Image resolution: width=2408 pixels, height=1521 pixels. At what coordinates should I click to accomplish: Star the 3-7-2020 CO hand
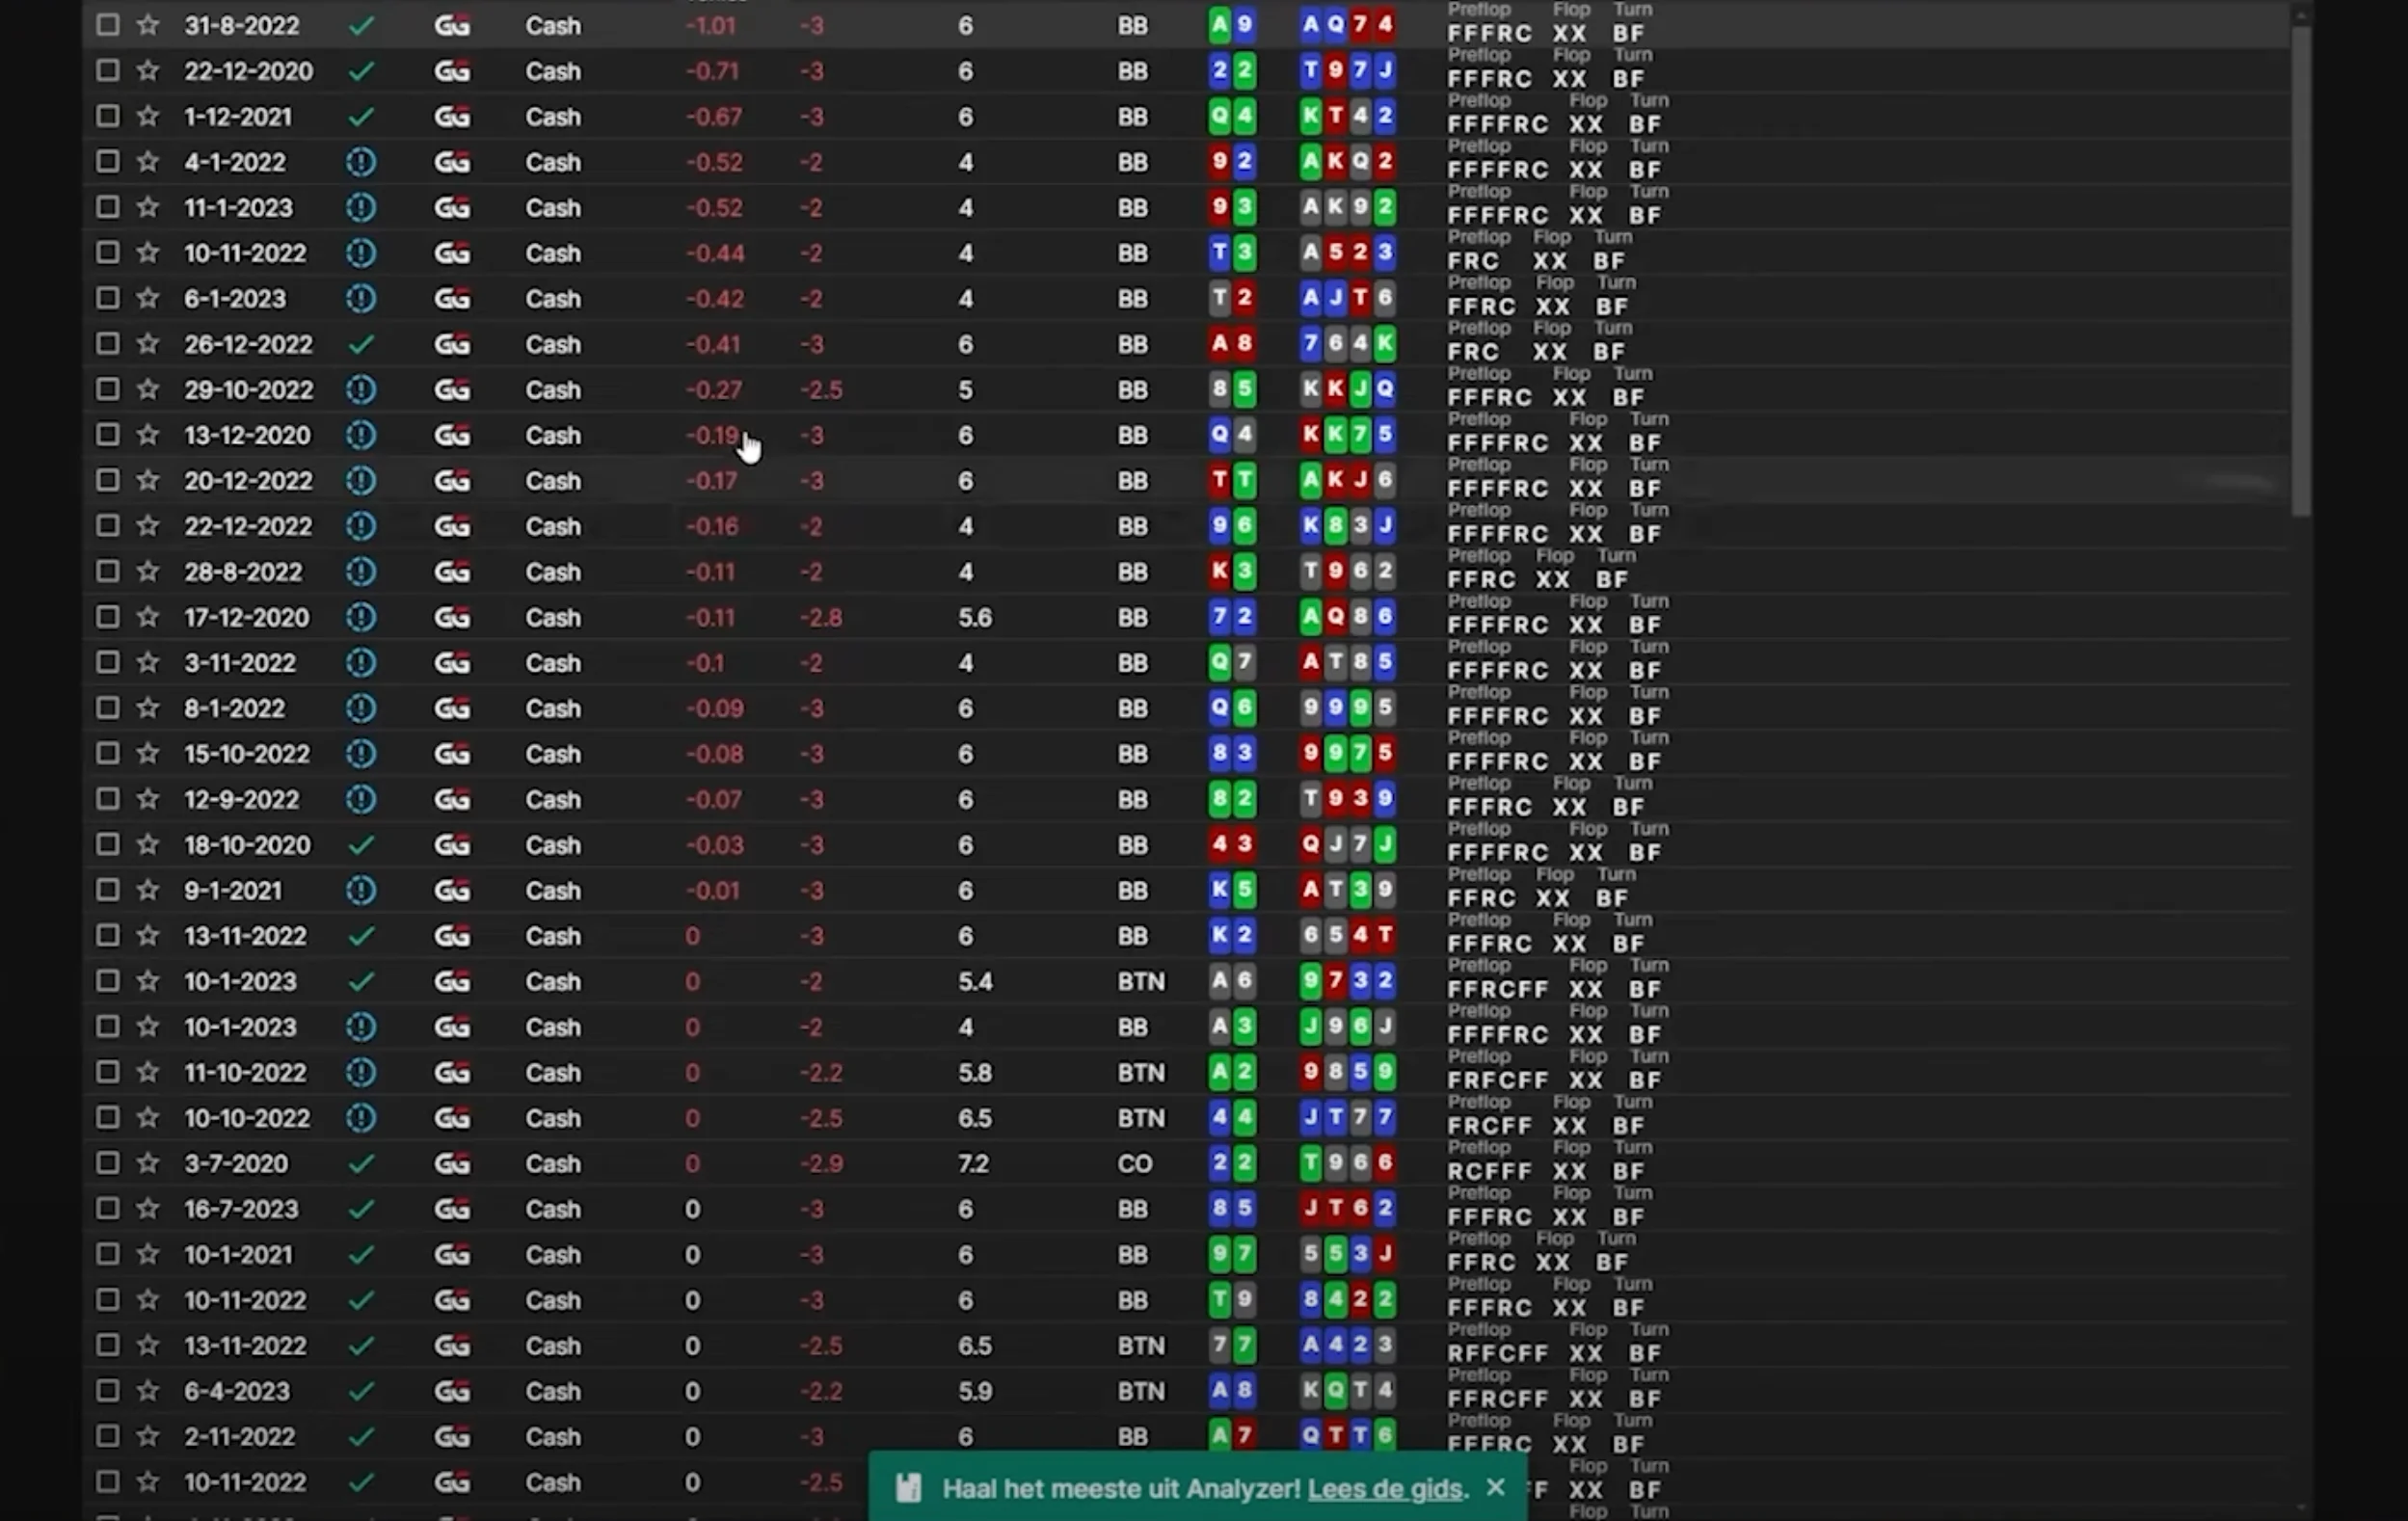[x=148, y=1163]
